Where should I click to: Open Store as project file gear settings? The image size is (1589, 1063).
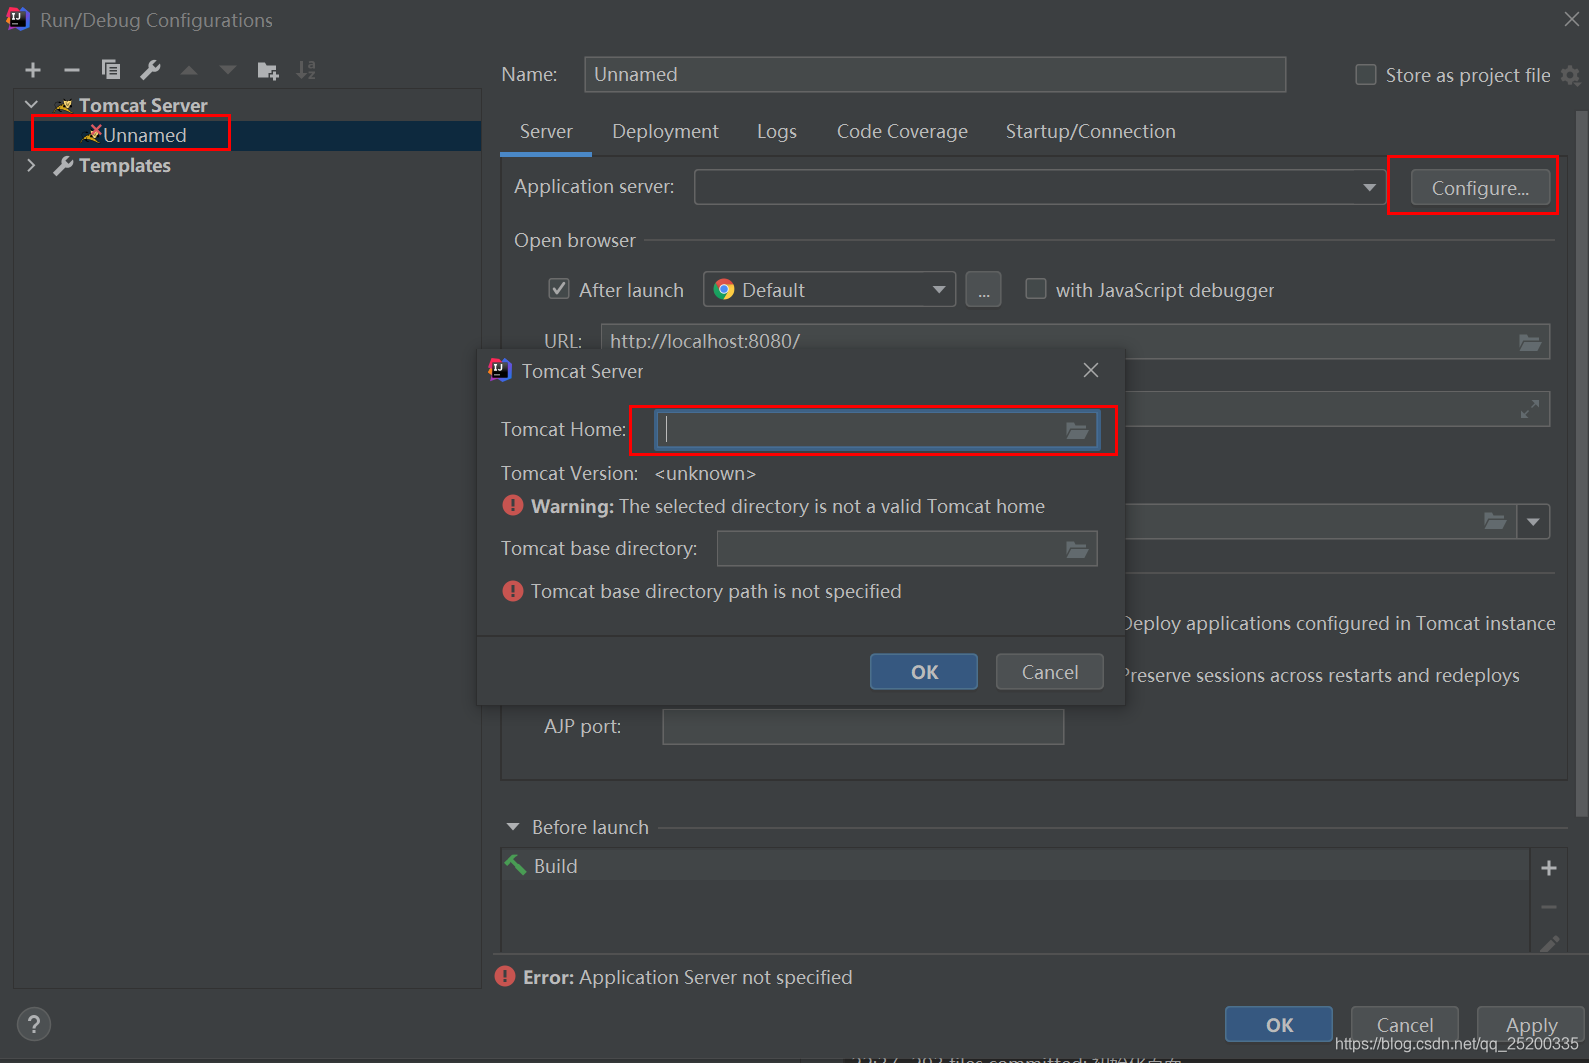1571,75
